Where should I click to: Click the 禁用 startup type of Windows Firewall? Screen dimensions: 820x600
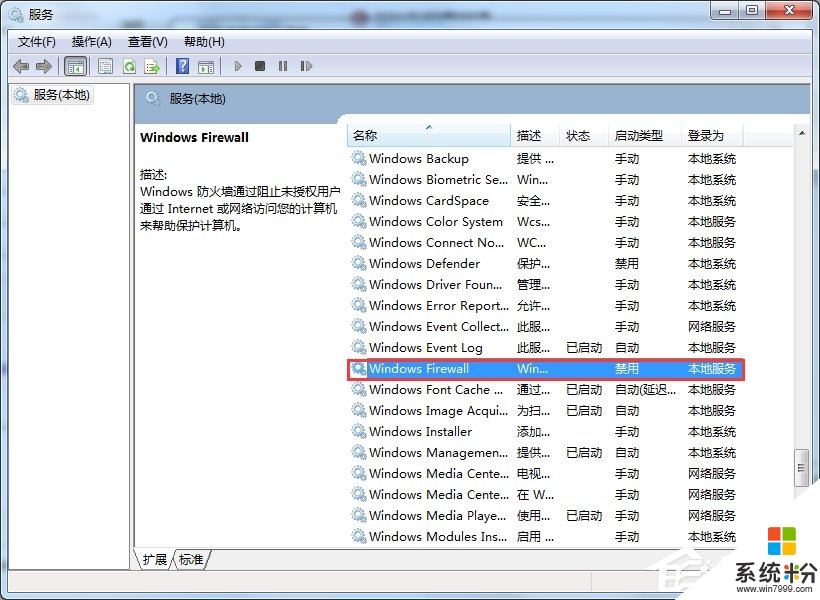(x=627, y=369)
